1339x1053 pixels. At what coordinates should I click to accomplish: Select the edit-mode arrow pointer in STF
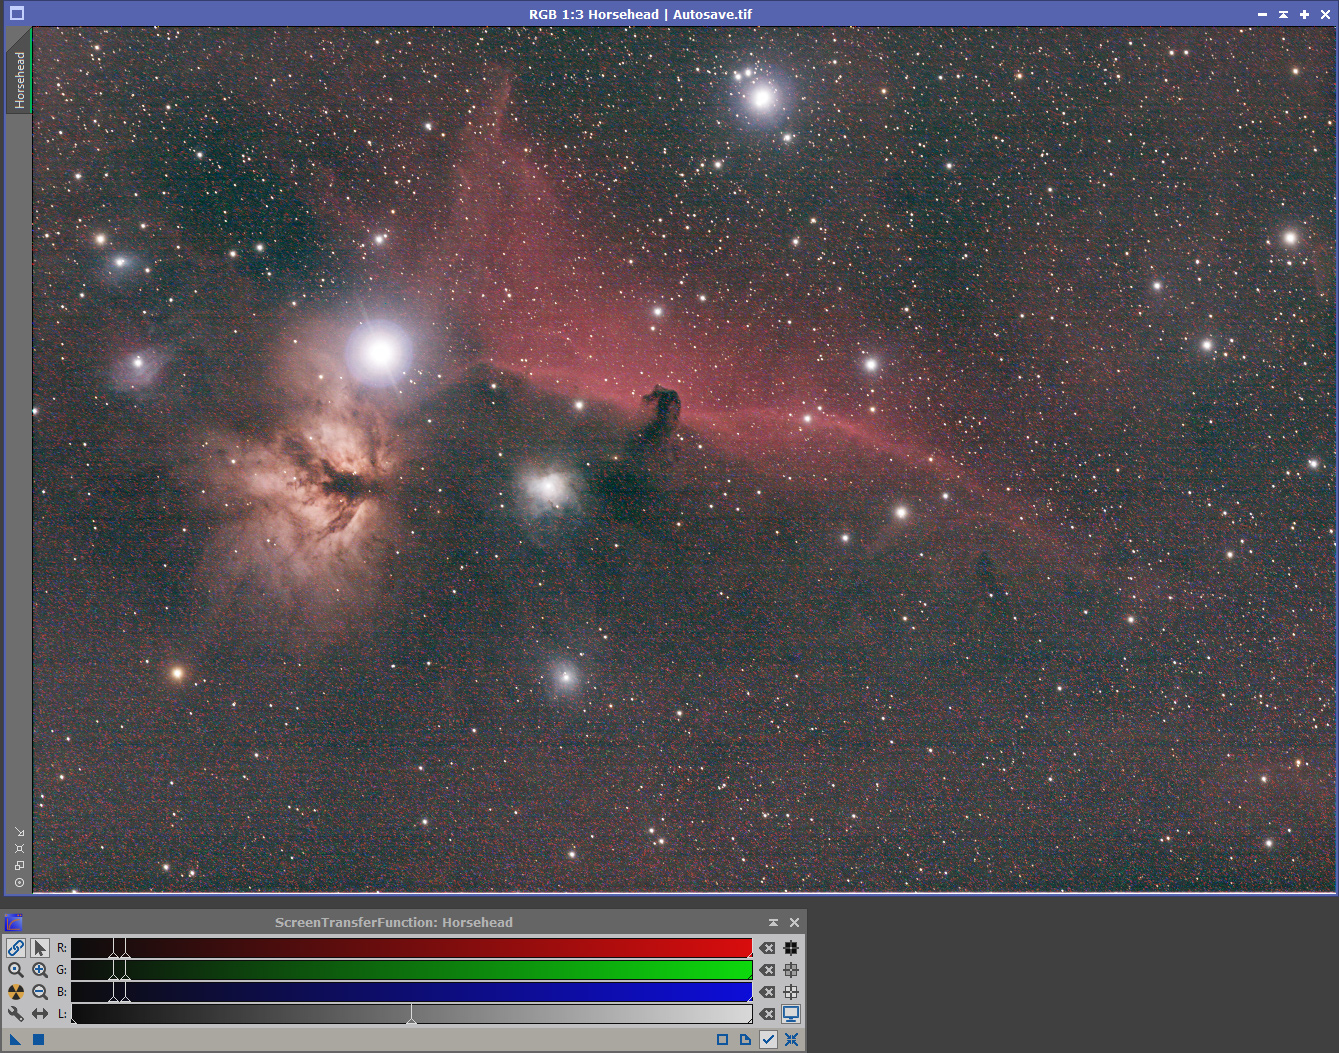(40, 948)
